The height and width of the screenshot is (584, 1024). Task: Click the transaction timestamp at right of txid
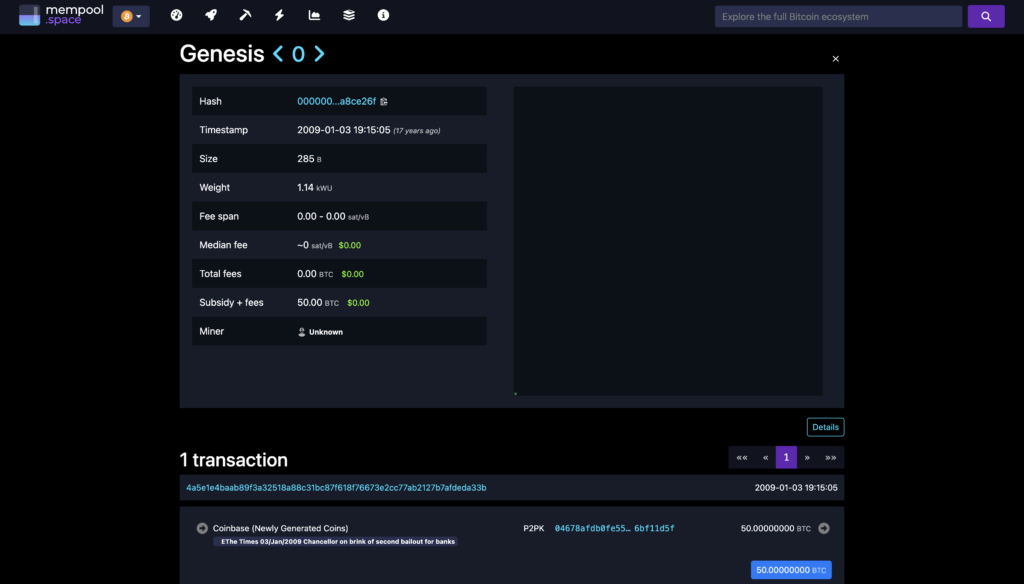tap(796, 488)
